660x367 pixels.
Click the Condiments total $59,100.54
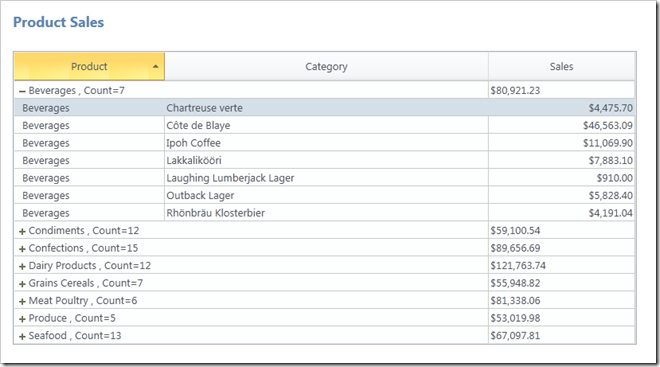pyautogui.click(x=515, y=231)
